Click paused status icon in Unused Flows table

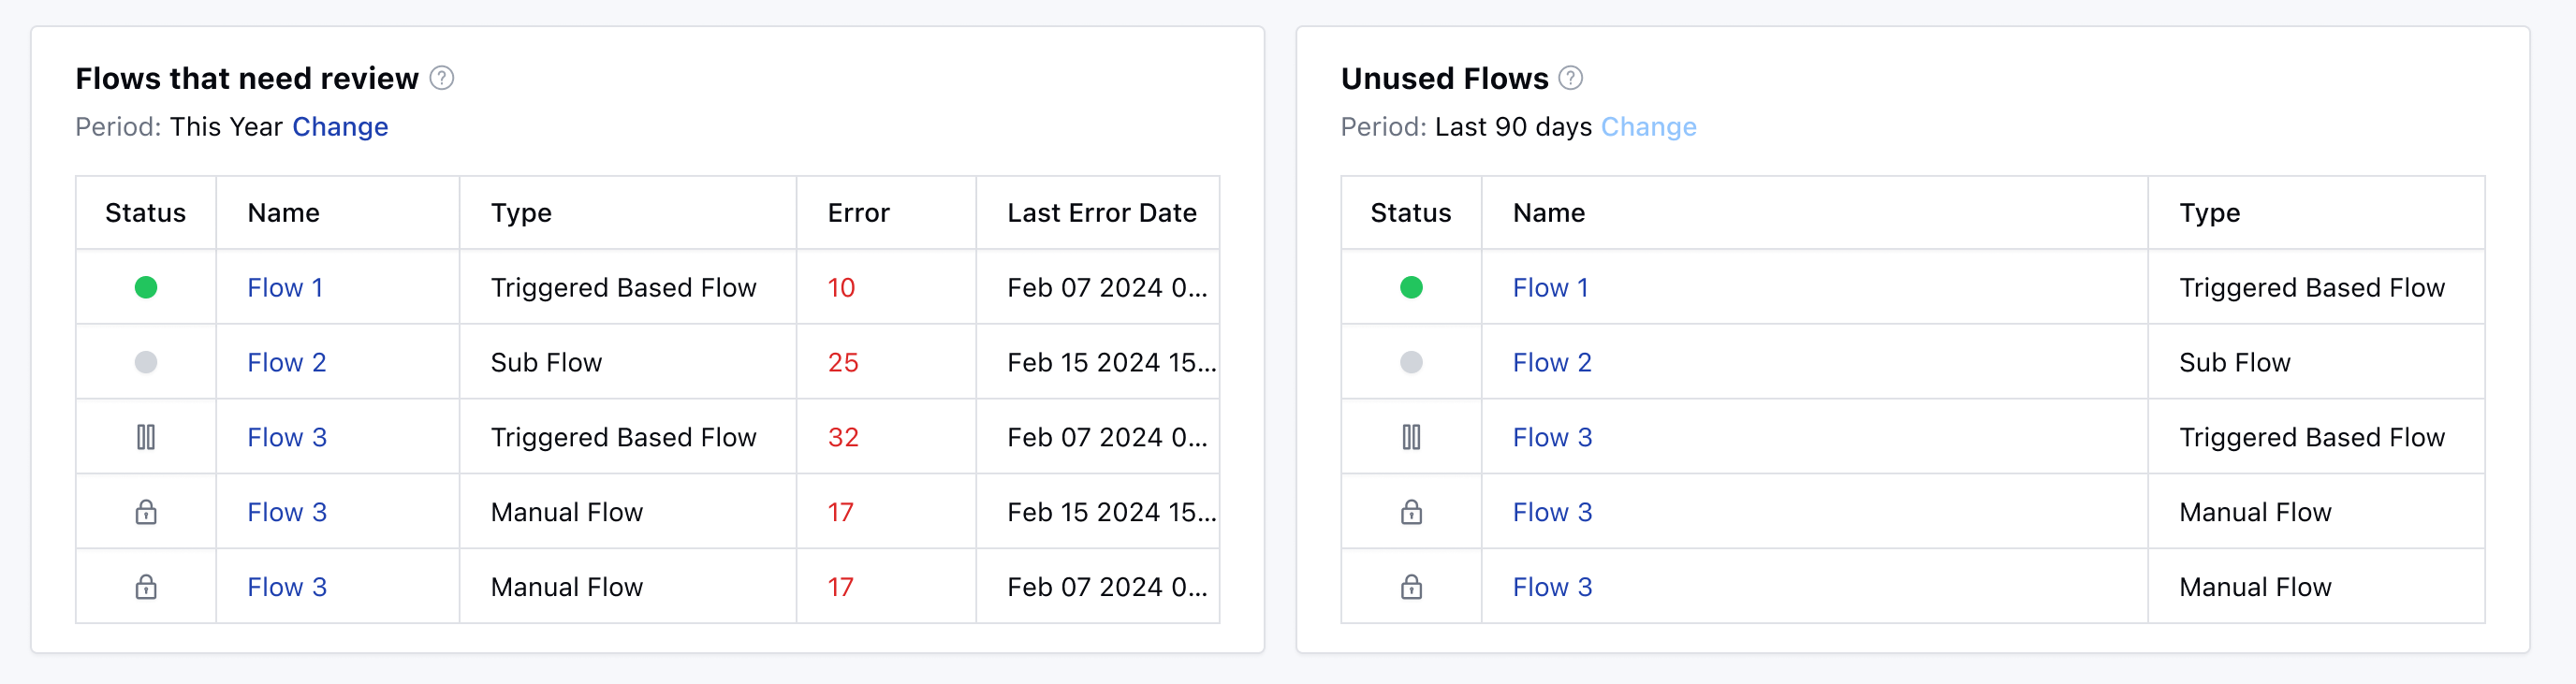point(1411,437)
